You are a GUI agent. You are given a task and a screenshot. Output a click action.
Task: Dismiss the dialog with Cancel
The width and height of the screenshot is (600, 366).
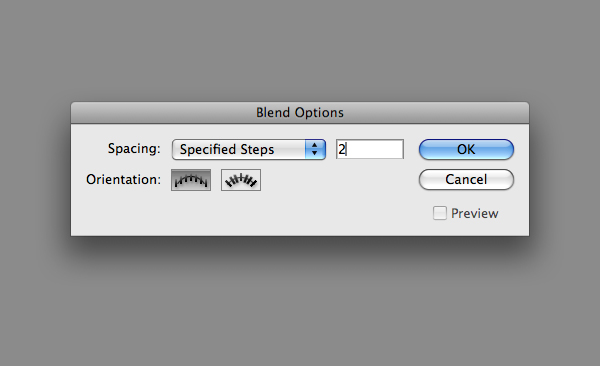(x=466, y=180)
